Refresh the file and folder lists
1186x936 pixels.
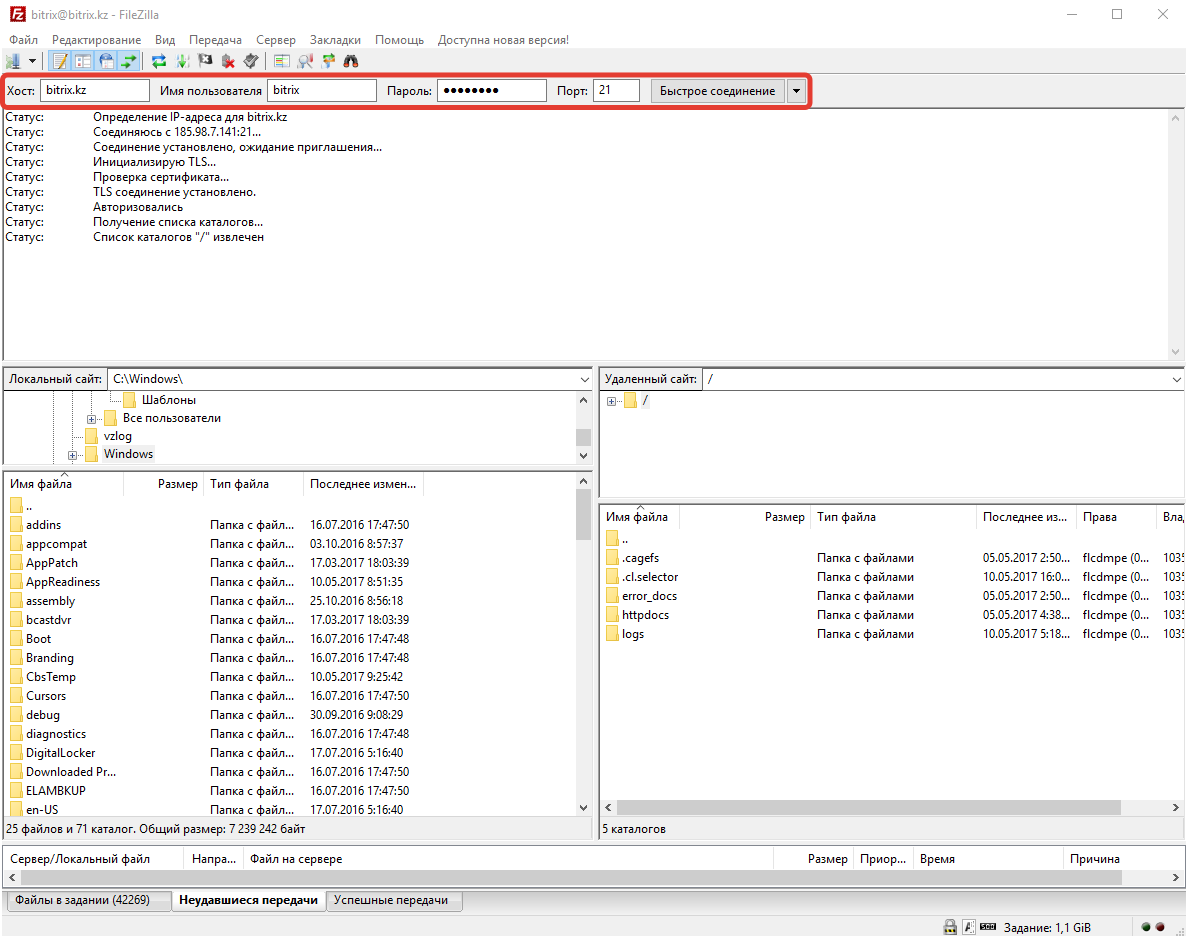pyautogui.click(x=159, y=61)
